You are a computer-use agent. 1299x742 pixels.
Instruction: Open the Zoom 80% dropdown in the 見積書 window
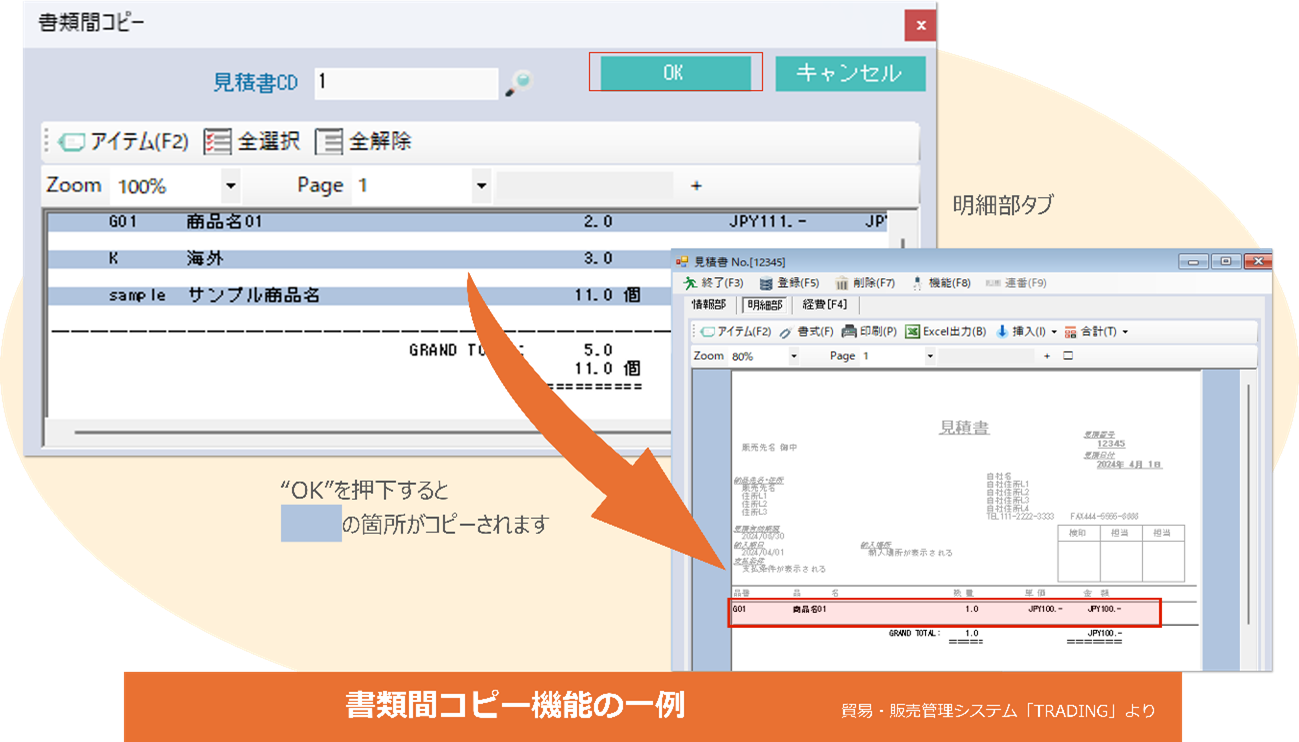794,356
